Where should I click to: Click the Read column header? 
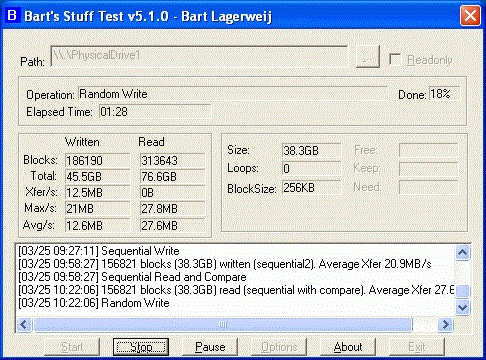point(151,142)
